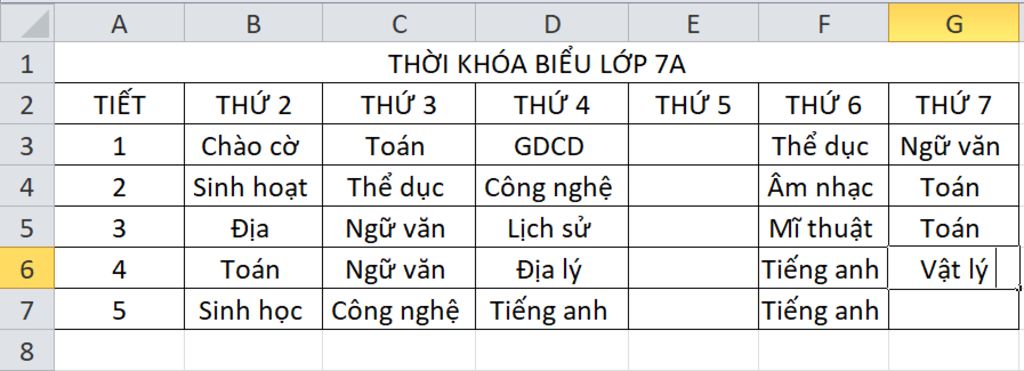This screenshot has width=1024, height=371.
Task: Select column A header
Action: [119, 24]
